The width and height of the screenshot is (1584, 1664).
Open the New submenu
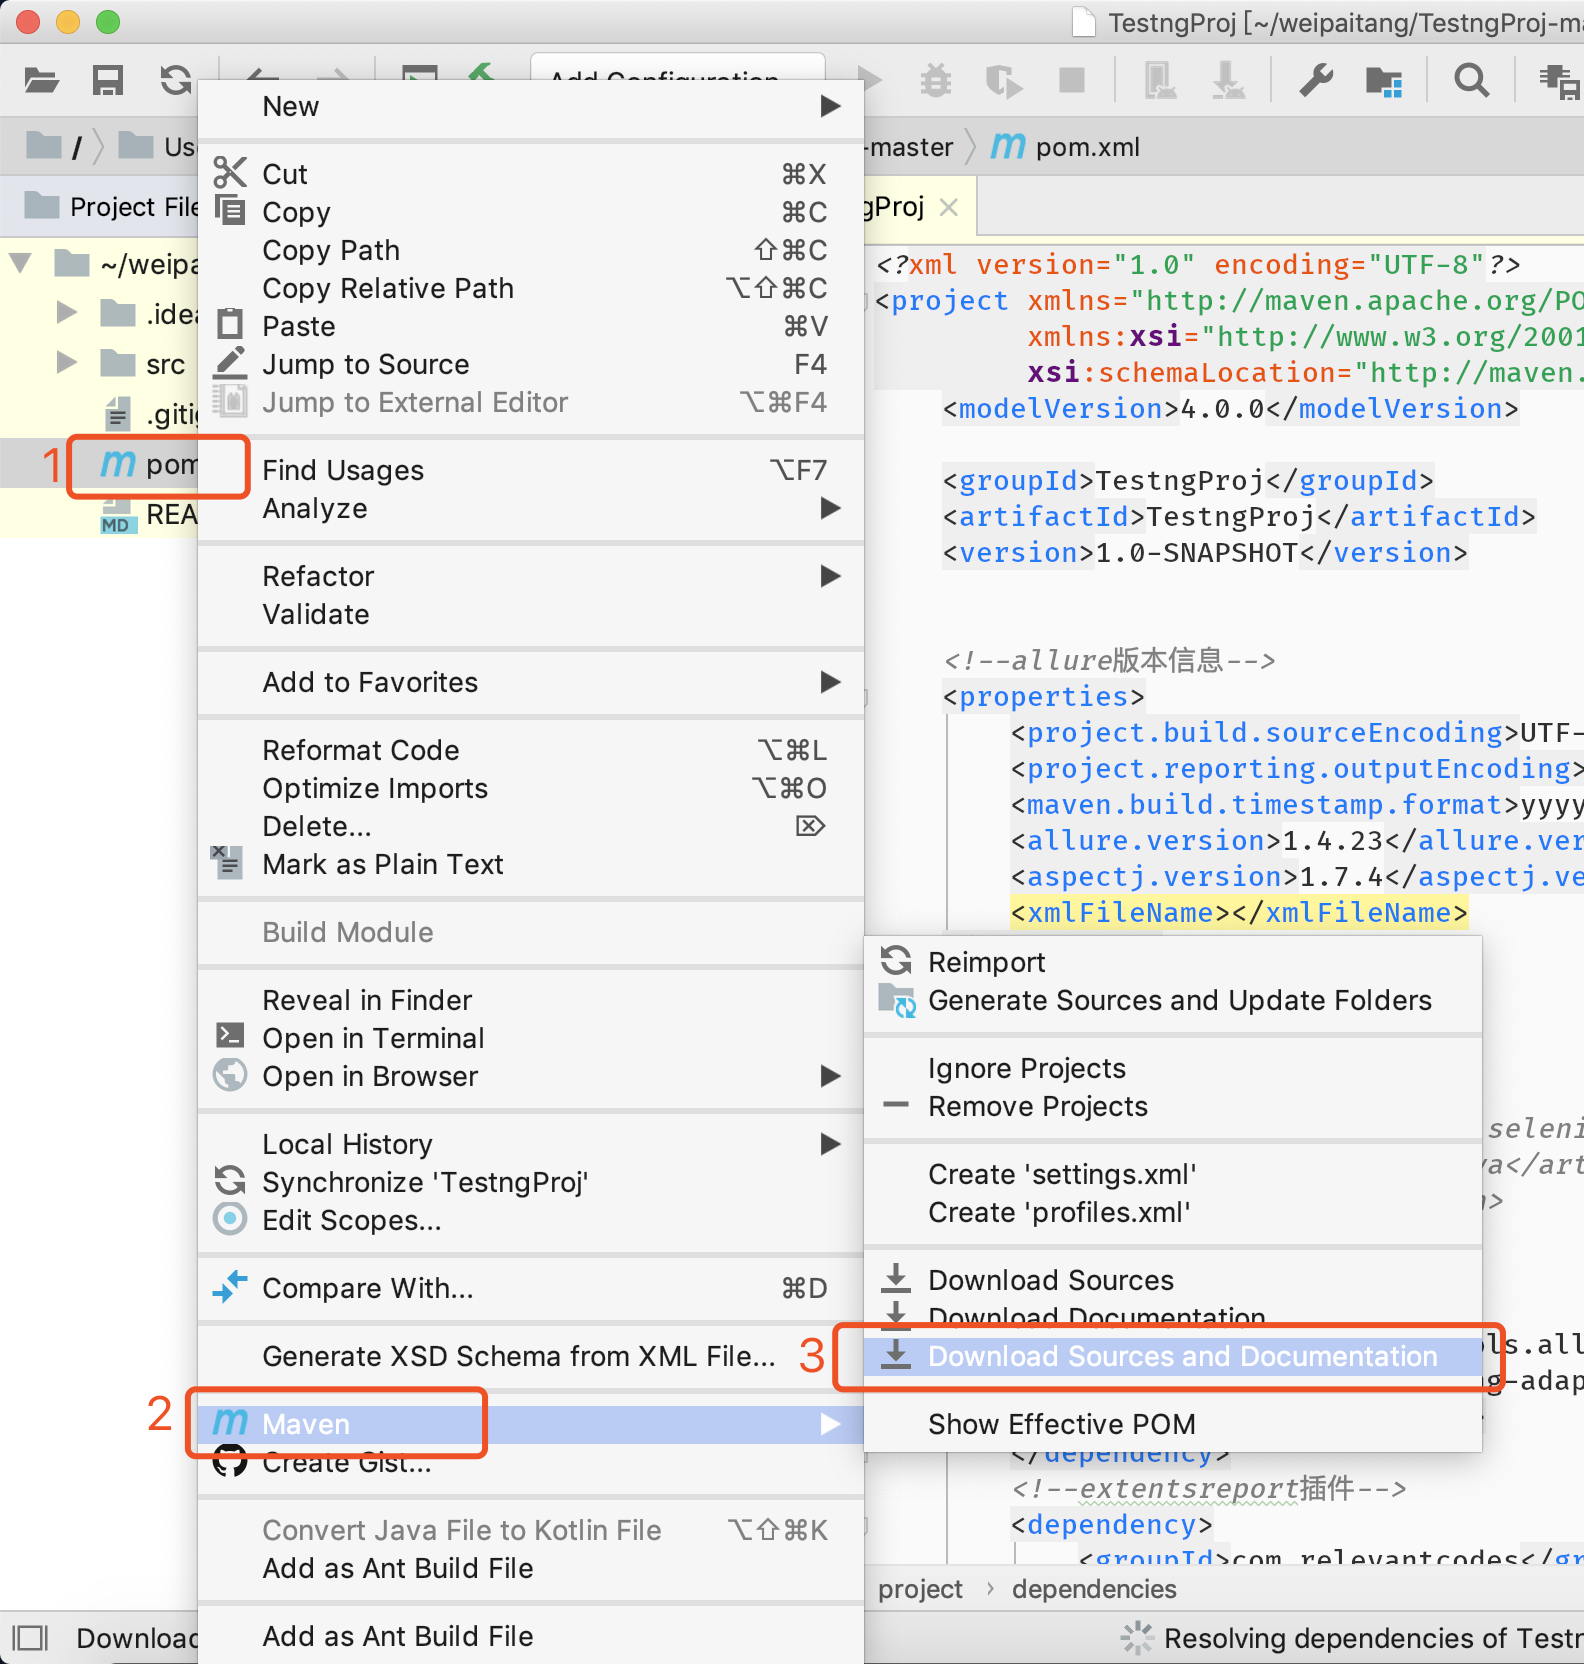pos(531,106)
